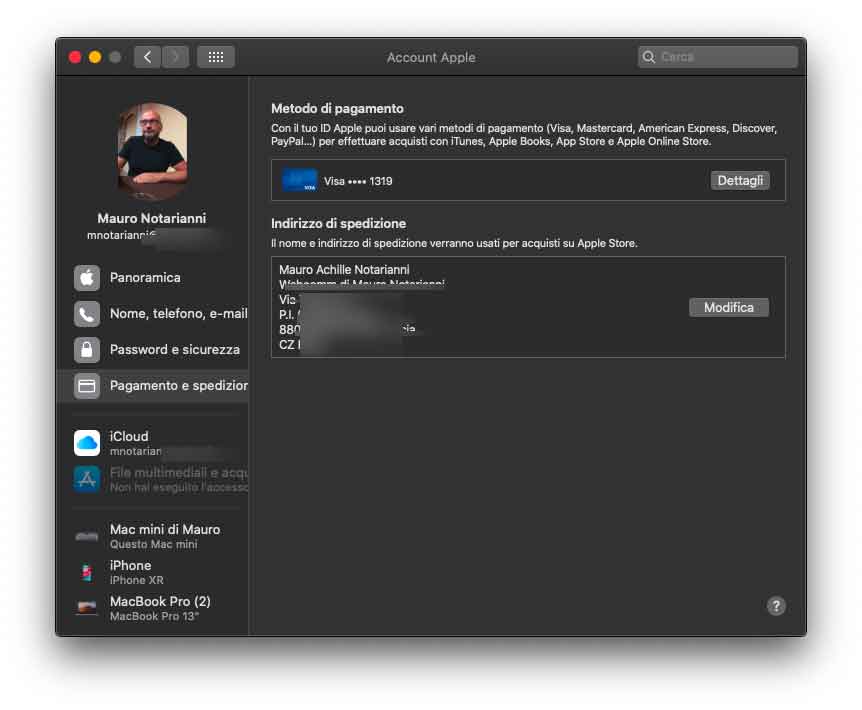Image resolution: width=862 pixels, height=710 pixels.
Task: Open File multimediali e acquisti entry
Action: pyautogui.click(x=153, y=479)
